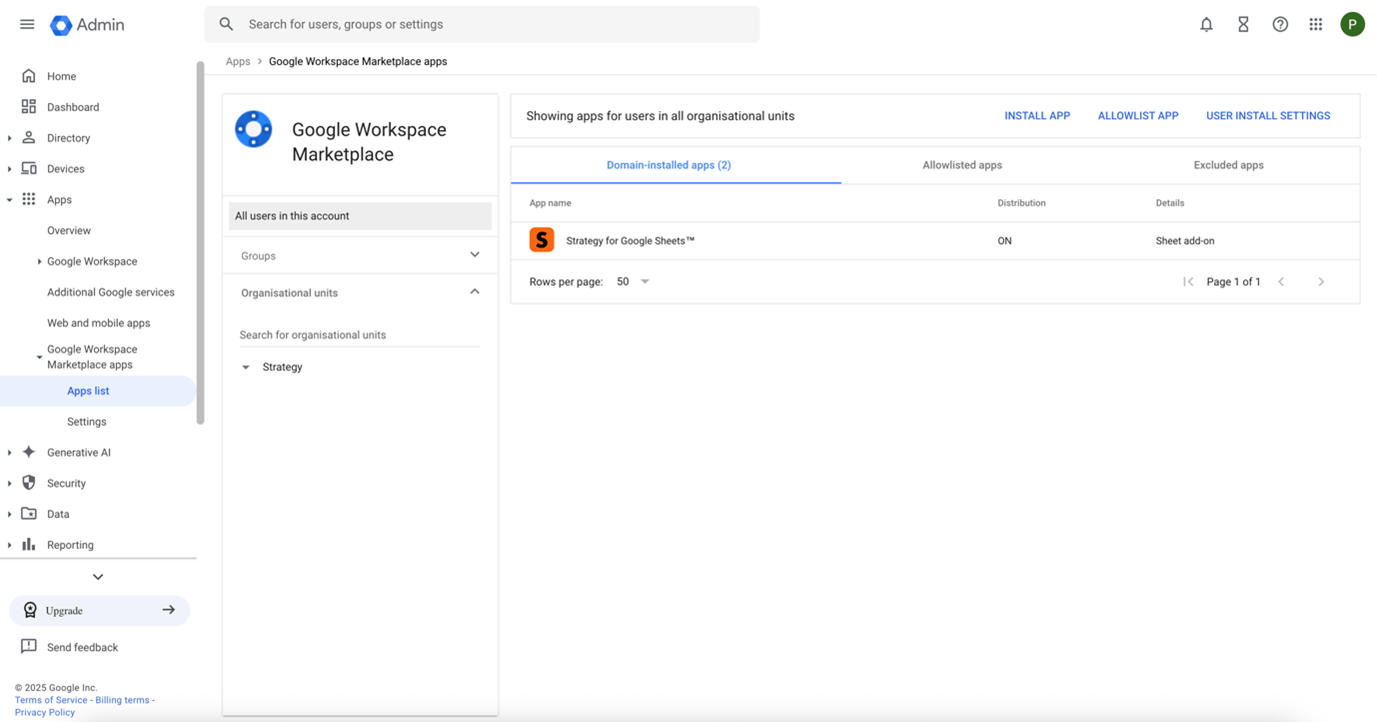The image size is (1377, 722).
Task: Switch to the Excluded apps tab
Action: click(x=1228, y=165)
